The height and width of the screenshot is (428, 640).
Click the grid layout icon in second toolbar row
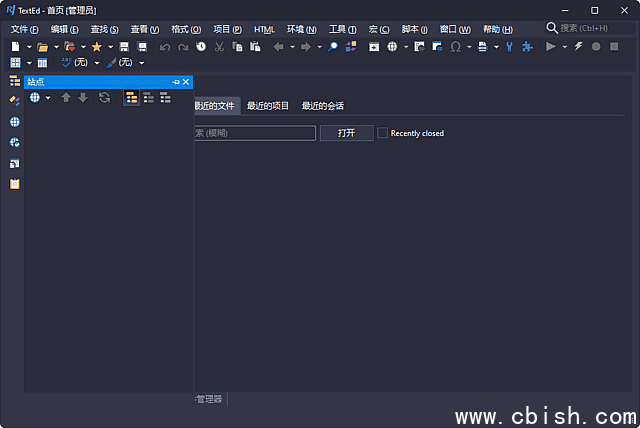coord(15,63)
